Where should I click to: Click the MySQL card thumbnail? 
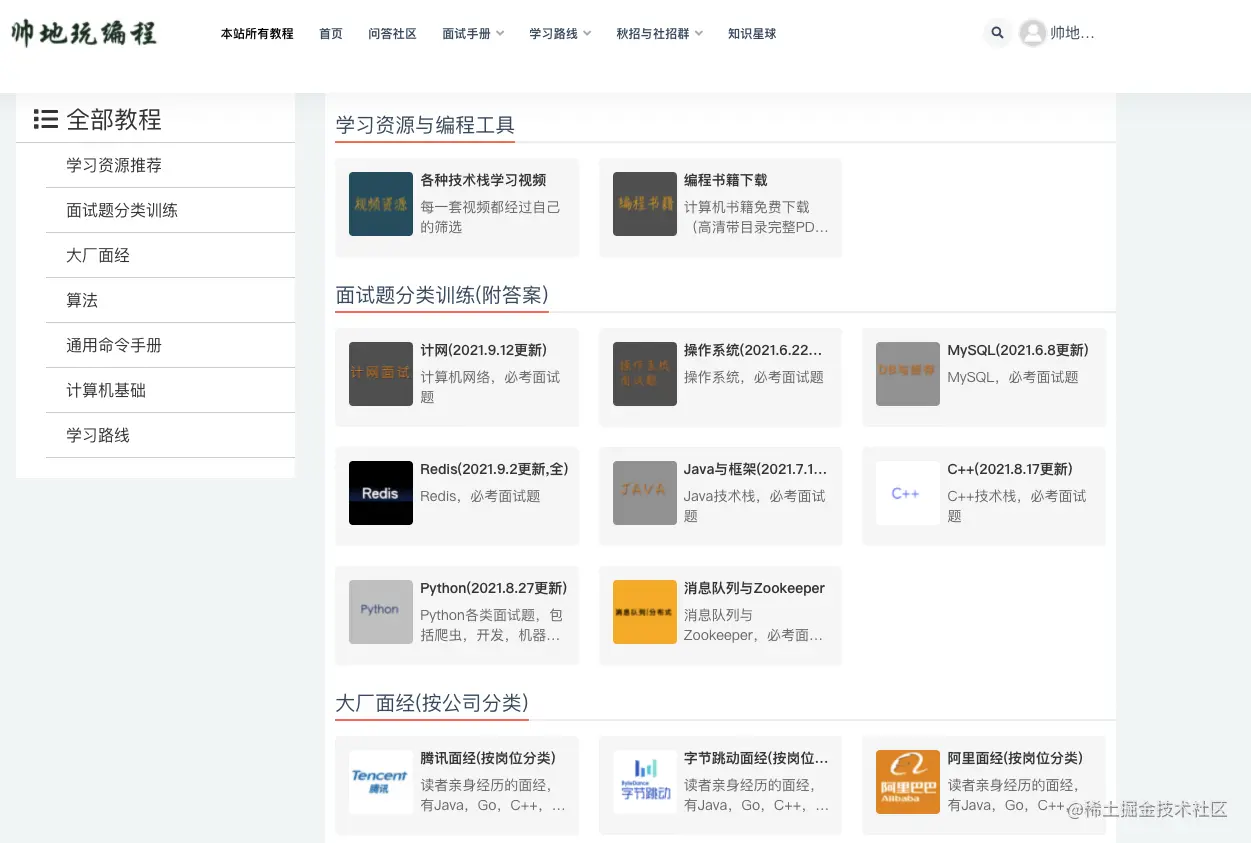pos(908,374)
